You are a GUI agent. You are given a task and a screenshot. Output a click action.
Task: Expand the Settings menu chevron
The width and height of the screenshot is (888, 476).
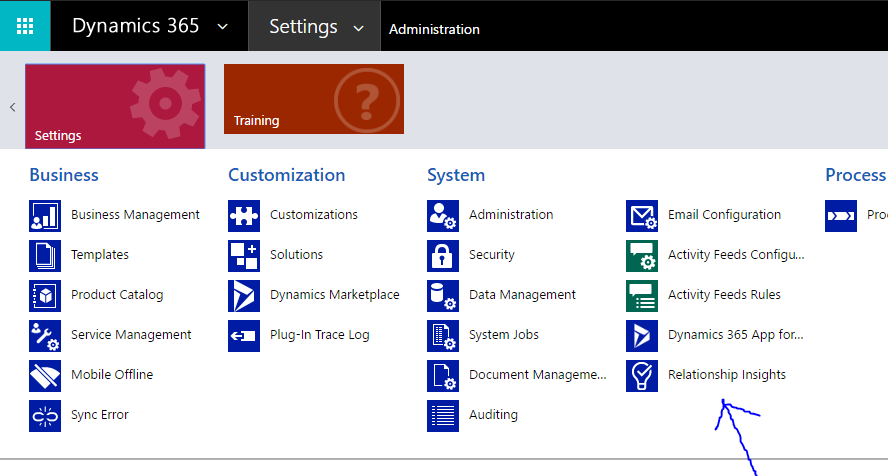[358, 28]
